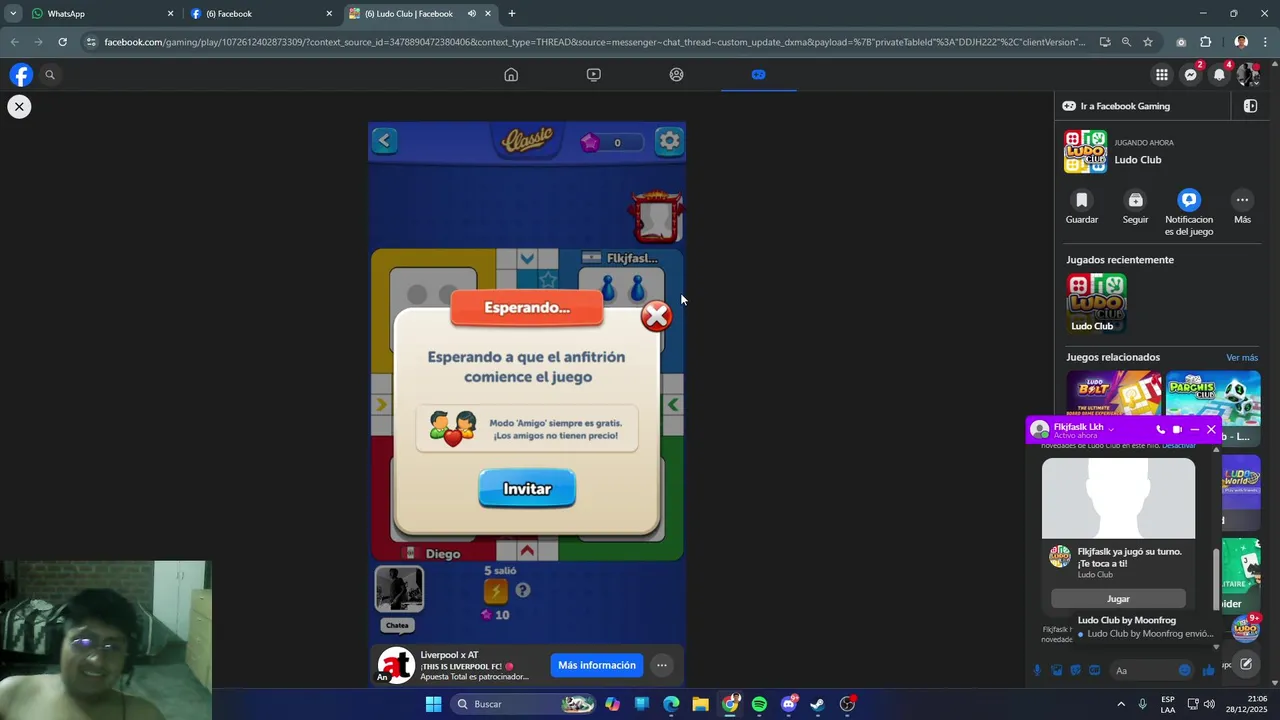Image resolution: width=1280 pixels, height=720 pixels.
Task: Bookmark this page with star icon
Action: click(1148, 42)
